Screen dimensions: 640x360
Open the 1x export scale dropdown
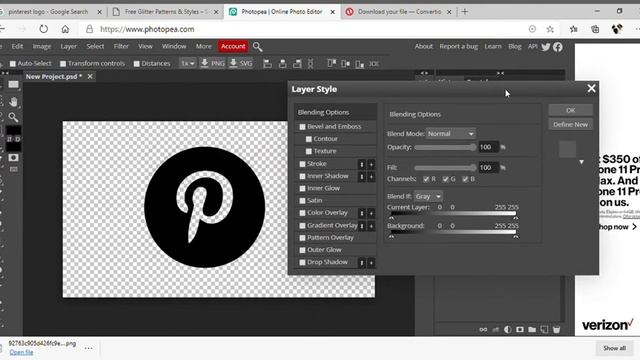pyautogui.click(x=187, y=63)
